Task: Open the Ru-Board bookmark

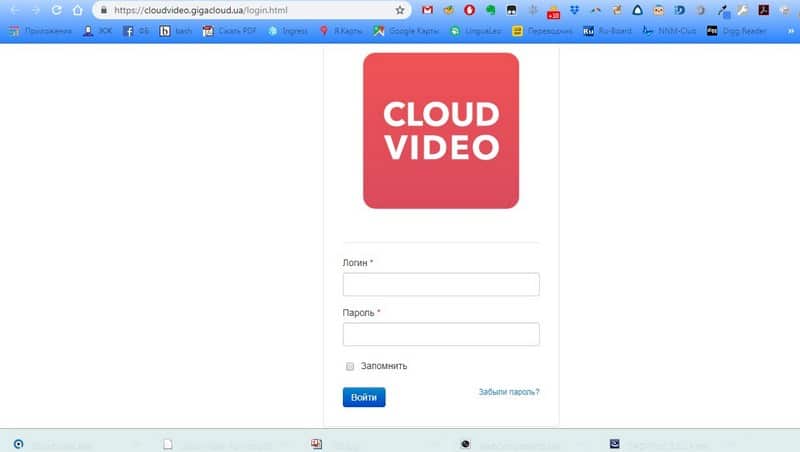Action: point(607,31)
